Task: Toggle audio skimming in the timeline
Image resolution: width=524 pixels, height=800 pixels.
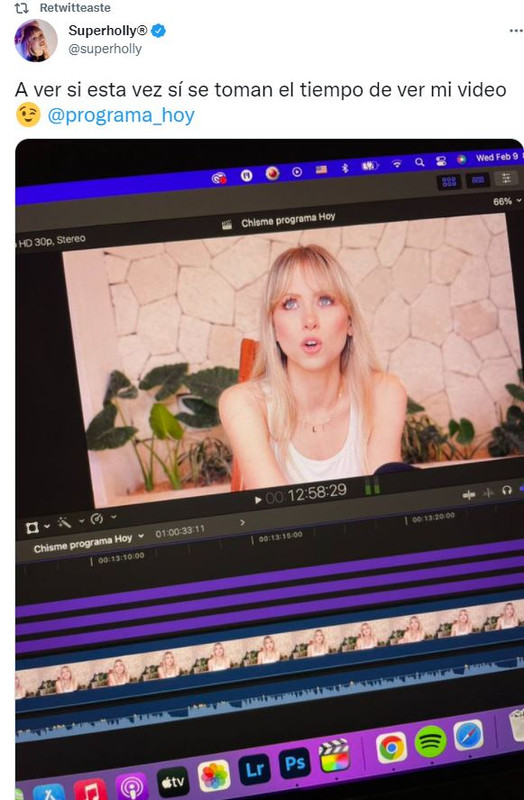Action: [488, 492]
